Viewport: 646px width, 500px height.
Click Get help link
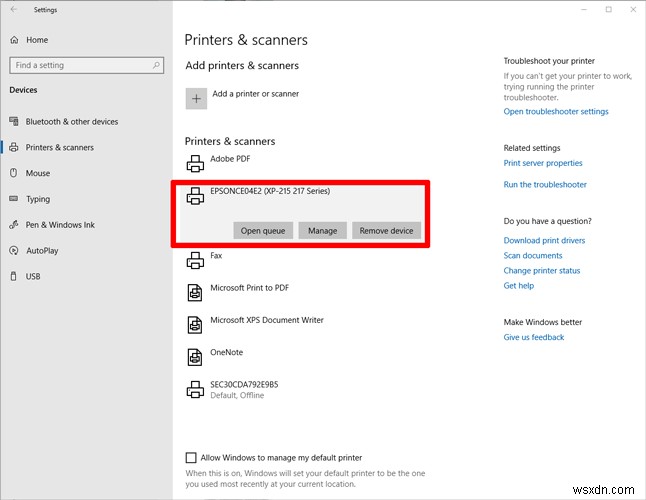519,286
